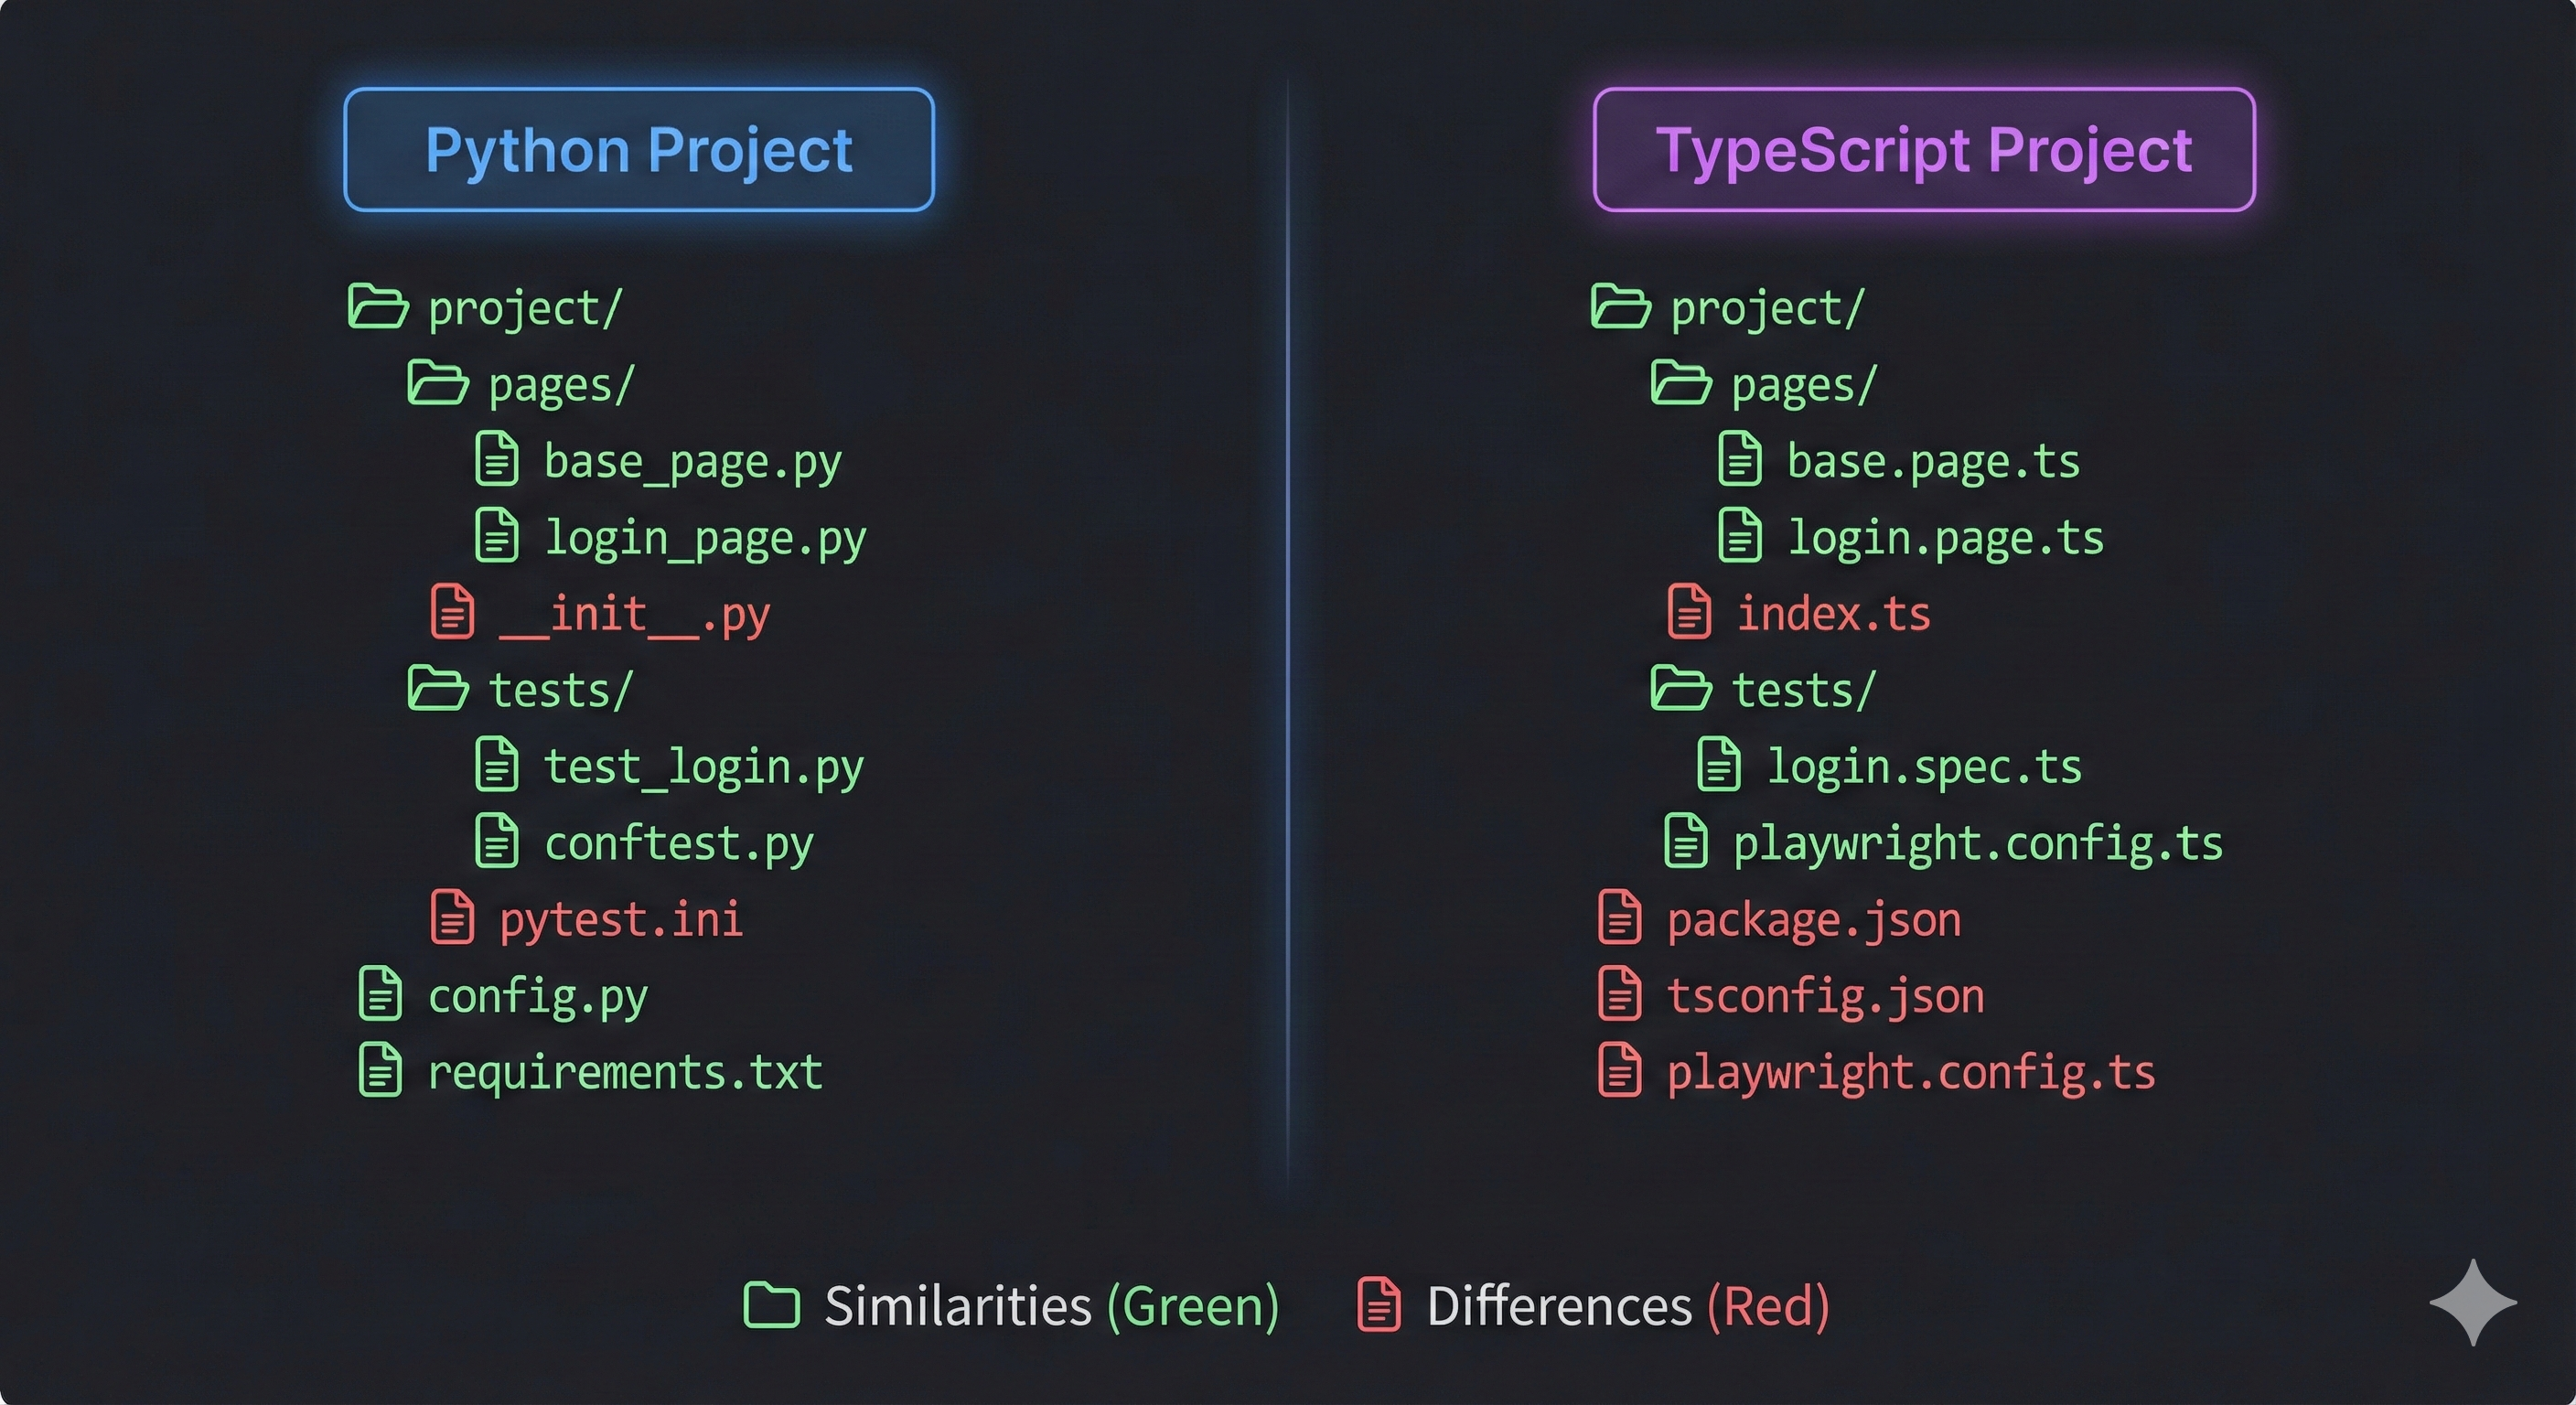The image size is (2576, 1405).
Task: Select the base_page.py file icon
Action: click(498, 460)
